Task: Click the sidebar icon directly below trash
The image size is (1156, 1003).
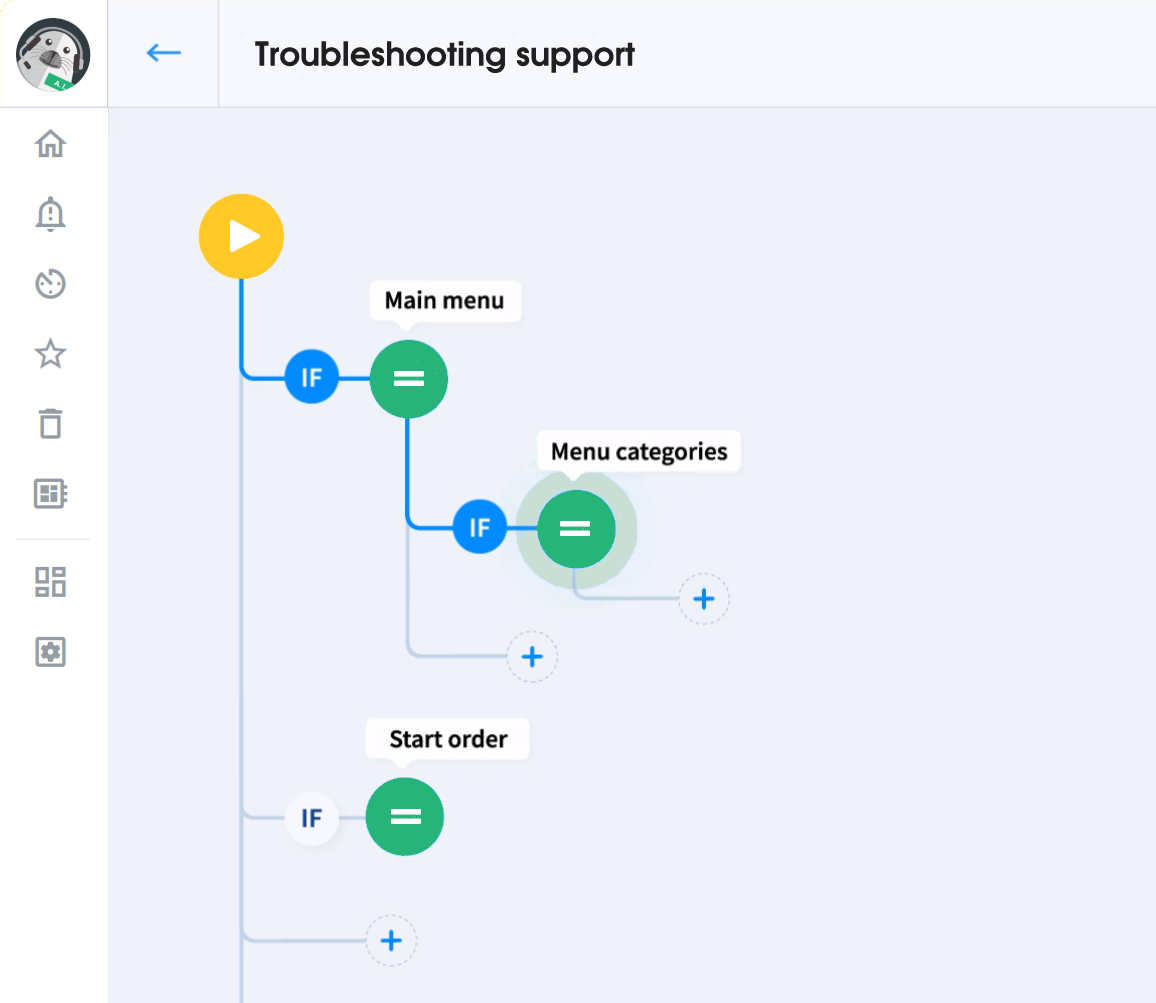Action: click(50, 493)
